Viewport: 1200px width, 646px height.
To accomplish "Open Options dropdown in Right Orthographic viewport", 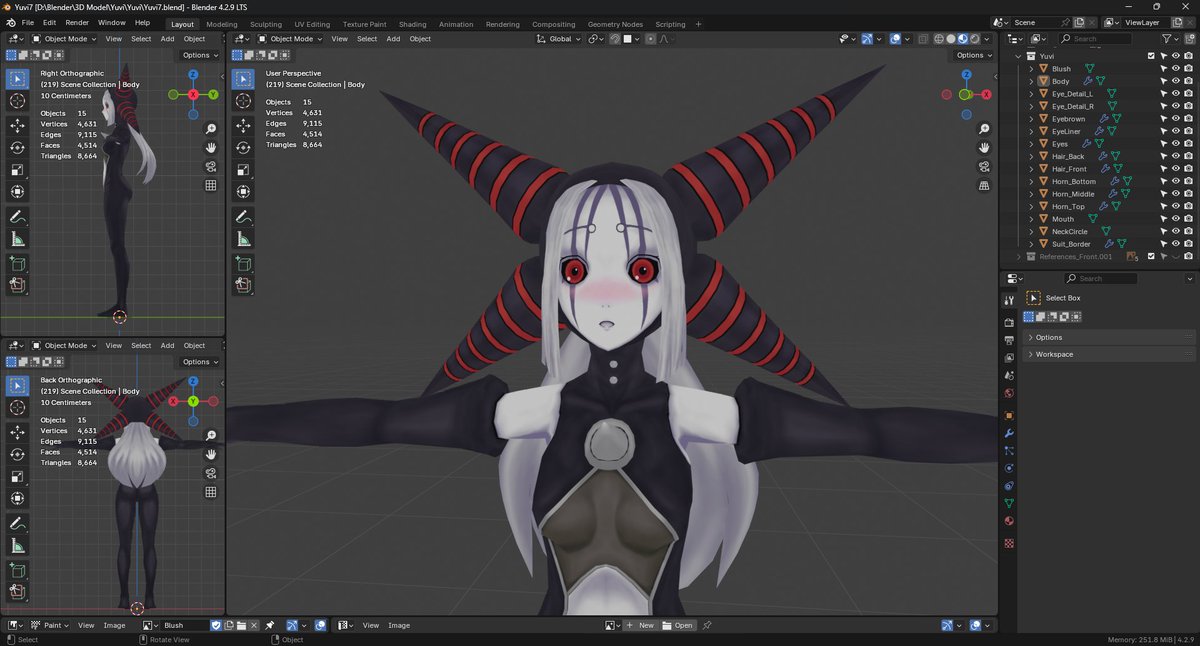I will pos(201,55).
